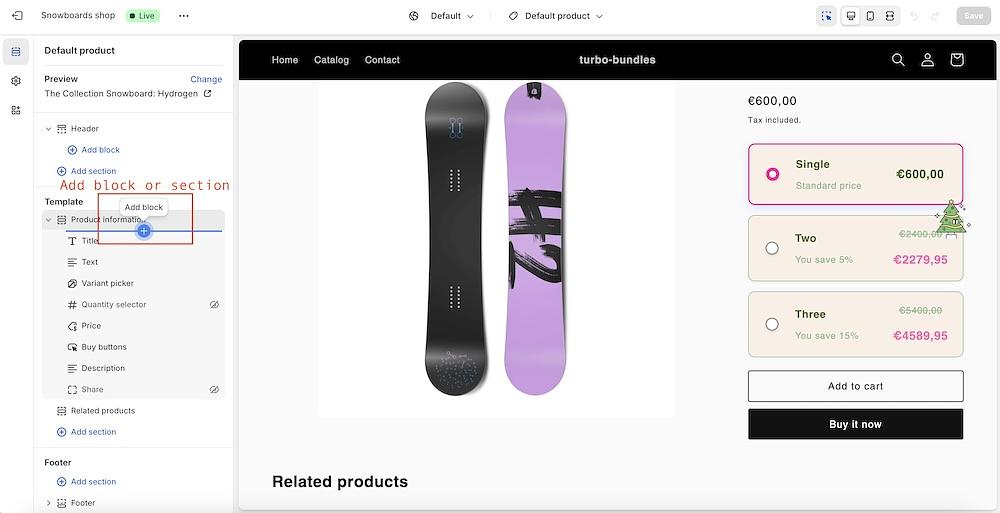Open the cart icon in the header

(x=956, y=60)
